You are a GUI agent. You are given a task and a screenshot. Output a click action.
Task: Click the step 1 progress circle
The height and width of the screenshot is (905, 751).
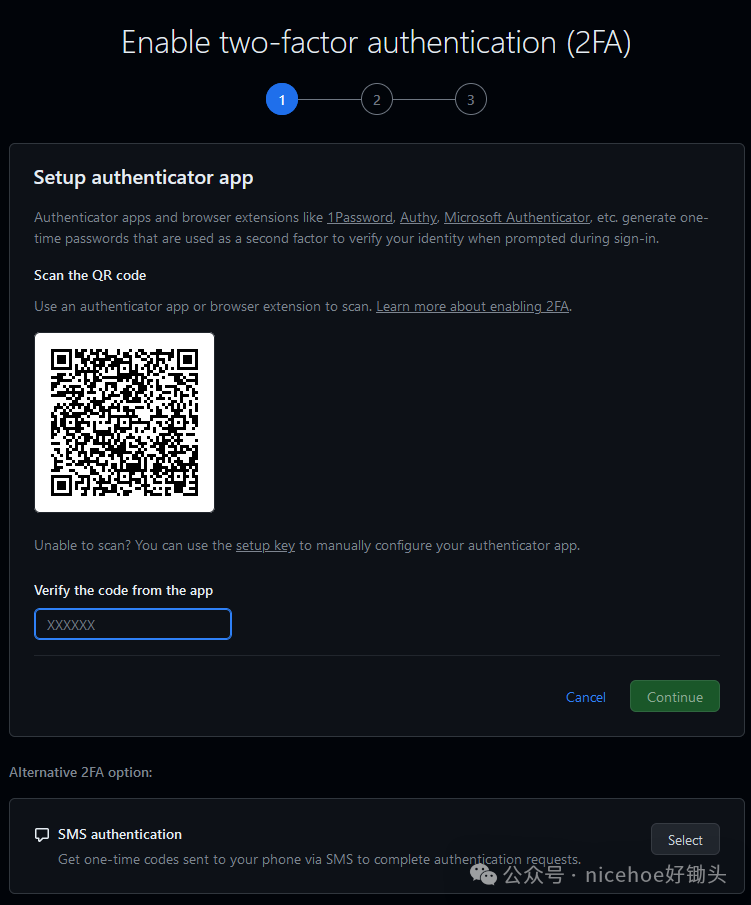(282, 99)
